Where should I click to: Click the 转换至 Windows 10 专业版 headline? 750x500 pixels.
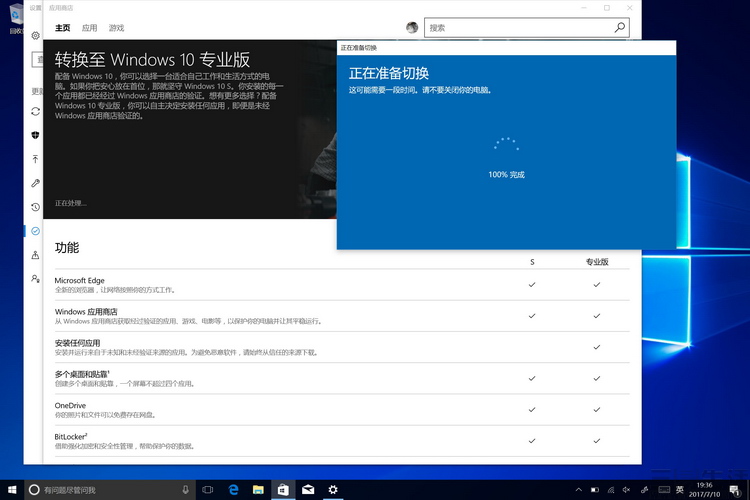[152, 60]
